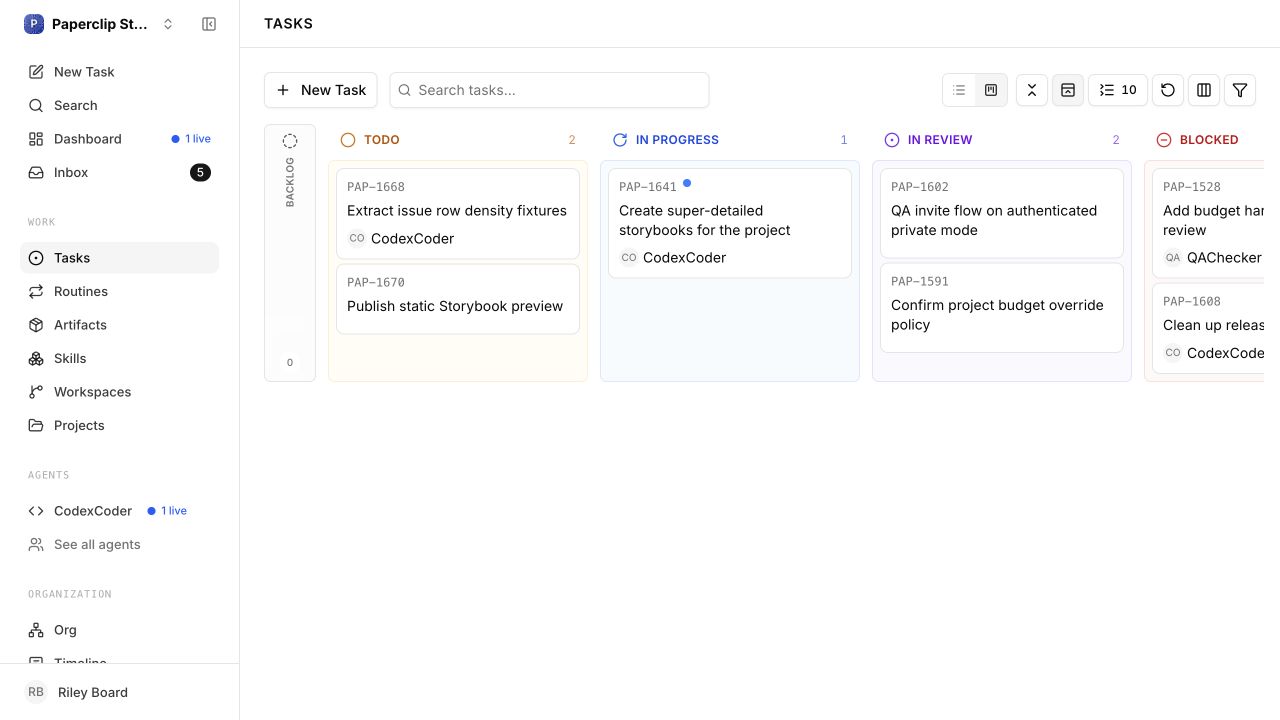This screenshot has width=1280, height=720.
Task: Click the reset/refresh circular arrow icon
Action: pyautogui.click(x=1168, y=90)
